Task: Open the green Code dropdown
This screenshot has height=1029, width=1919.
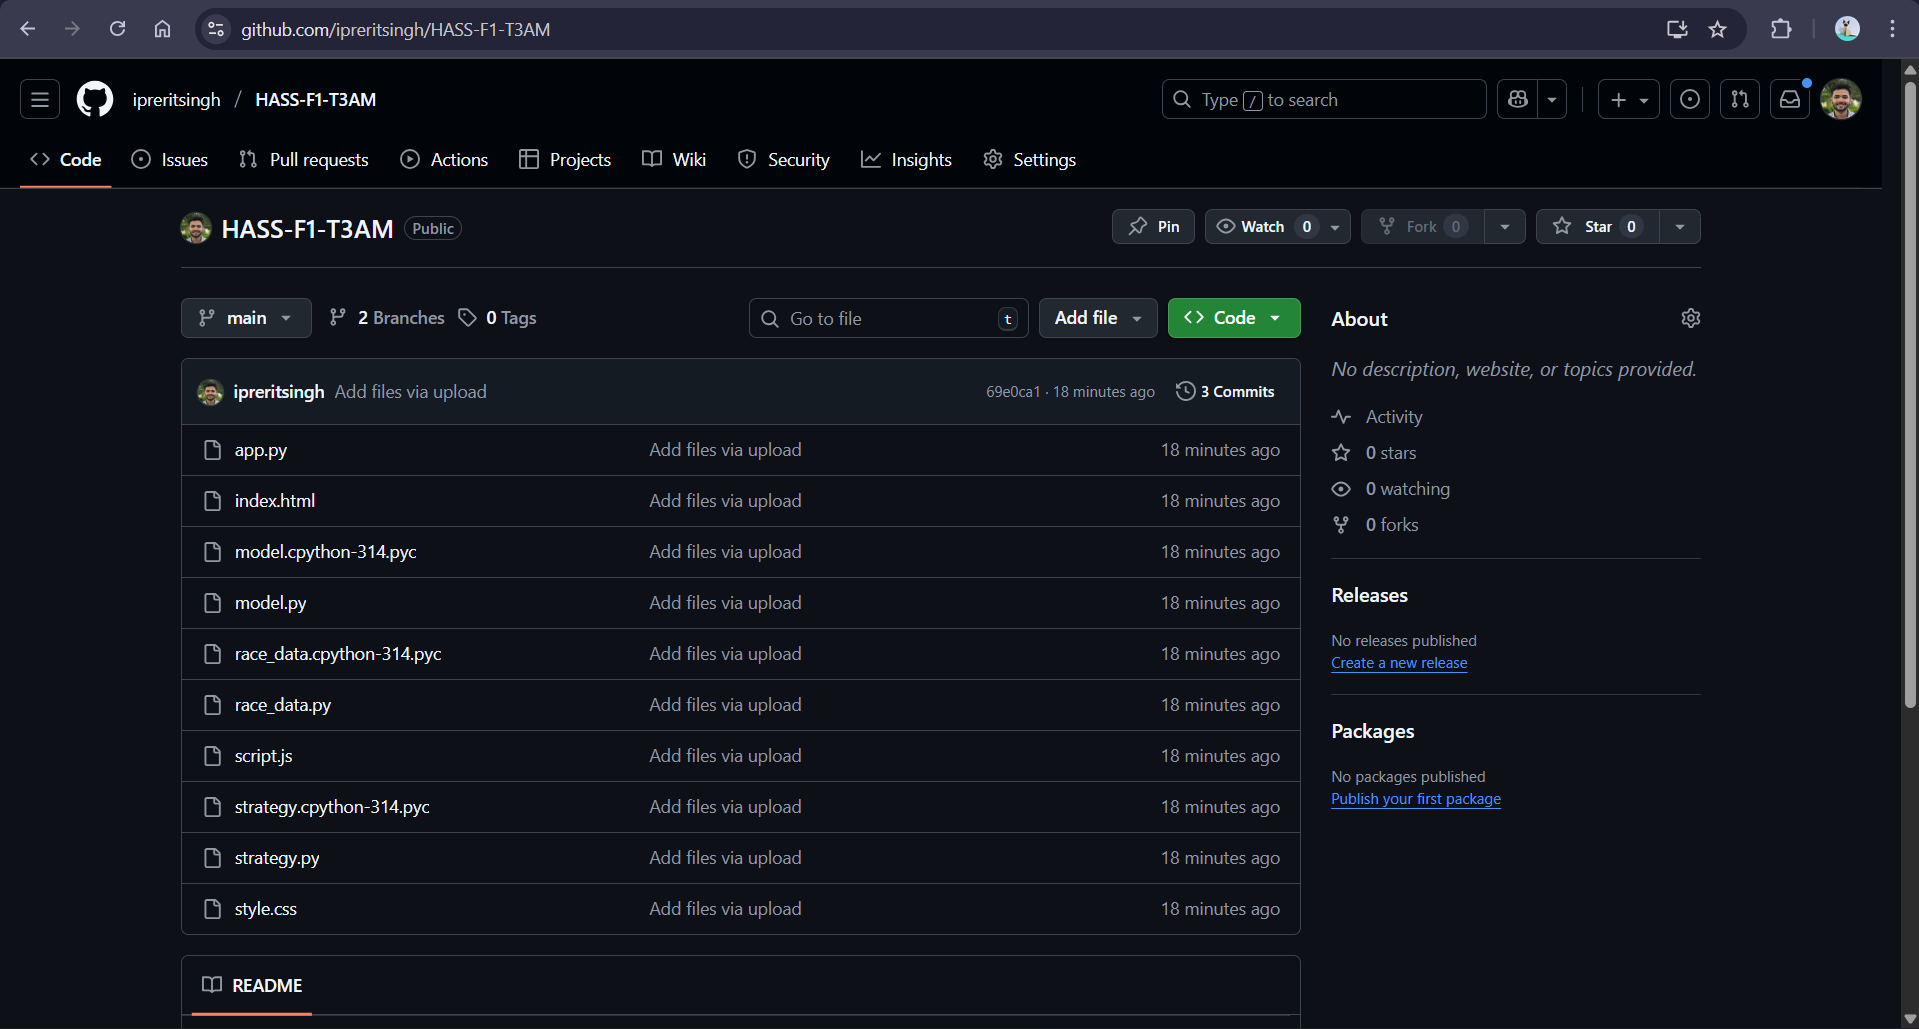Action: coord(1234,318)
